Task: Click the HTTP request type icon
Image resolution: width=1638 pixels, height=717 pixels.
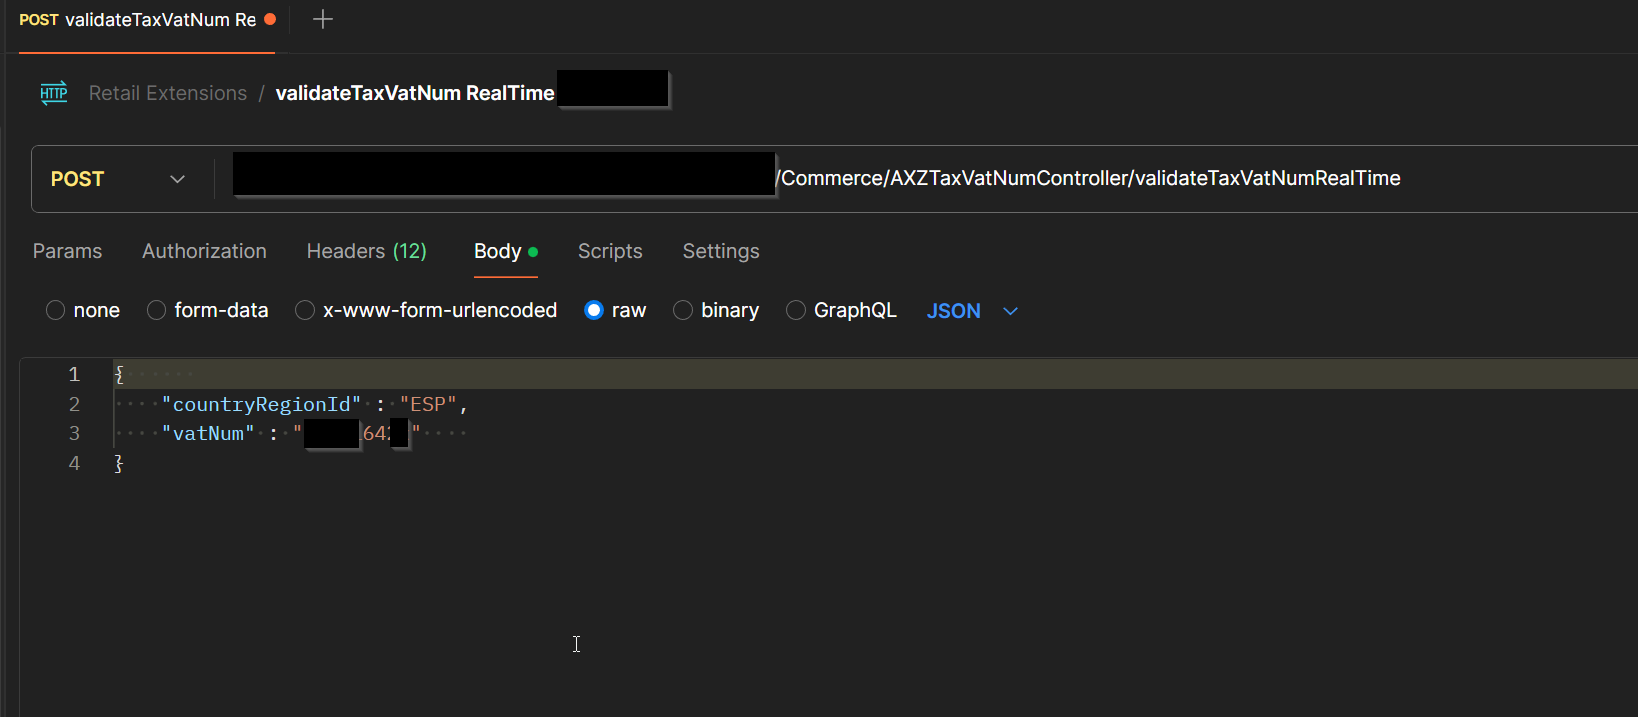Action: point(53,93)
